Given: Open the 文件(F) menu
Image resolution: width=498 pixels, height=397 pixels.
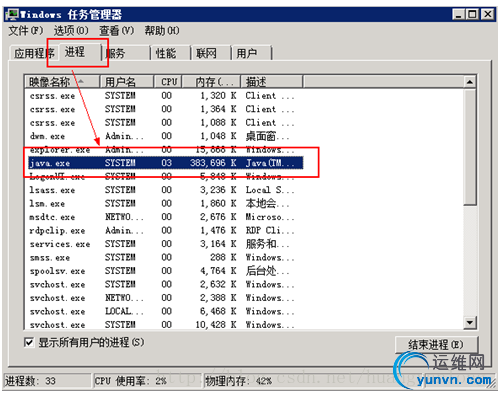Looking at the screenshot, I should click(26, 31).
